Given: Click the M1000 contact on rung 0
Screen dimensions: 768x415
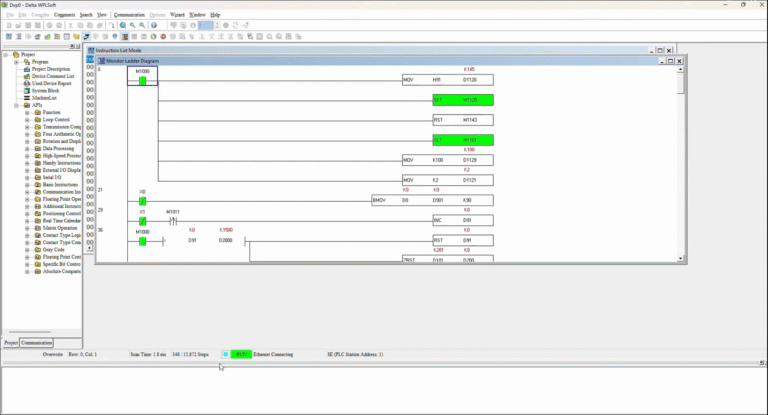Looking at the screenshot, I should coord(143,81).
